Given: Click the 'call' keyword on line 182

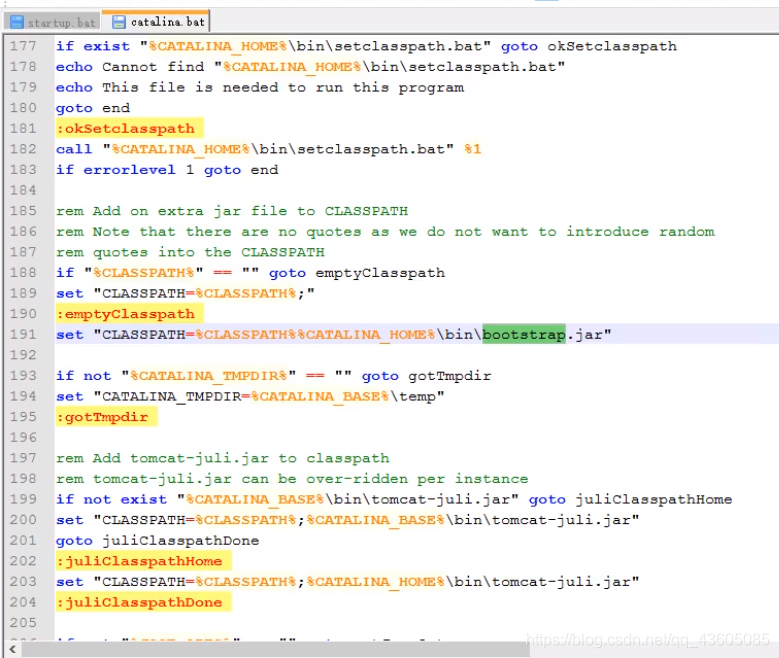Looking at the screenshot, I should coord(74,149).
